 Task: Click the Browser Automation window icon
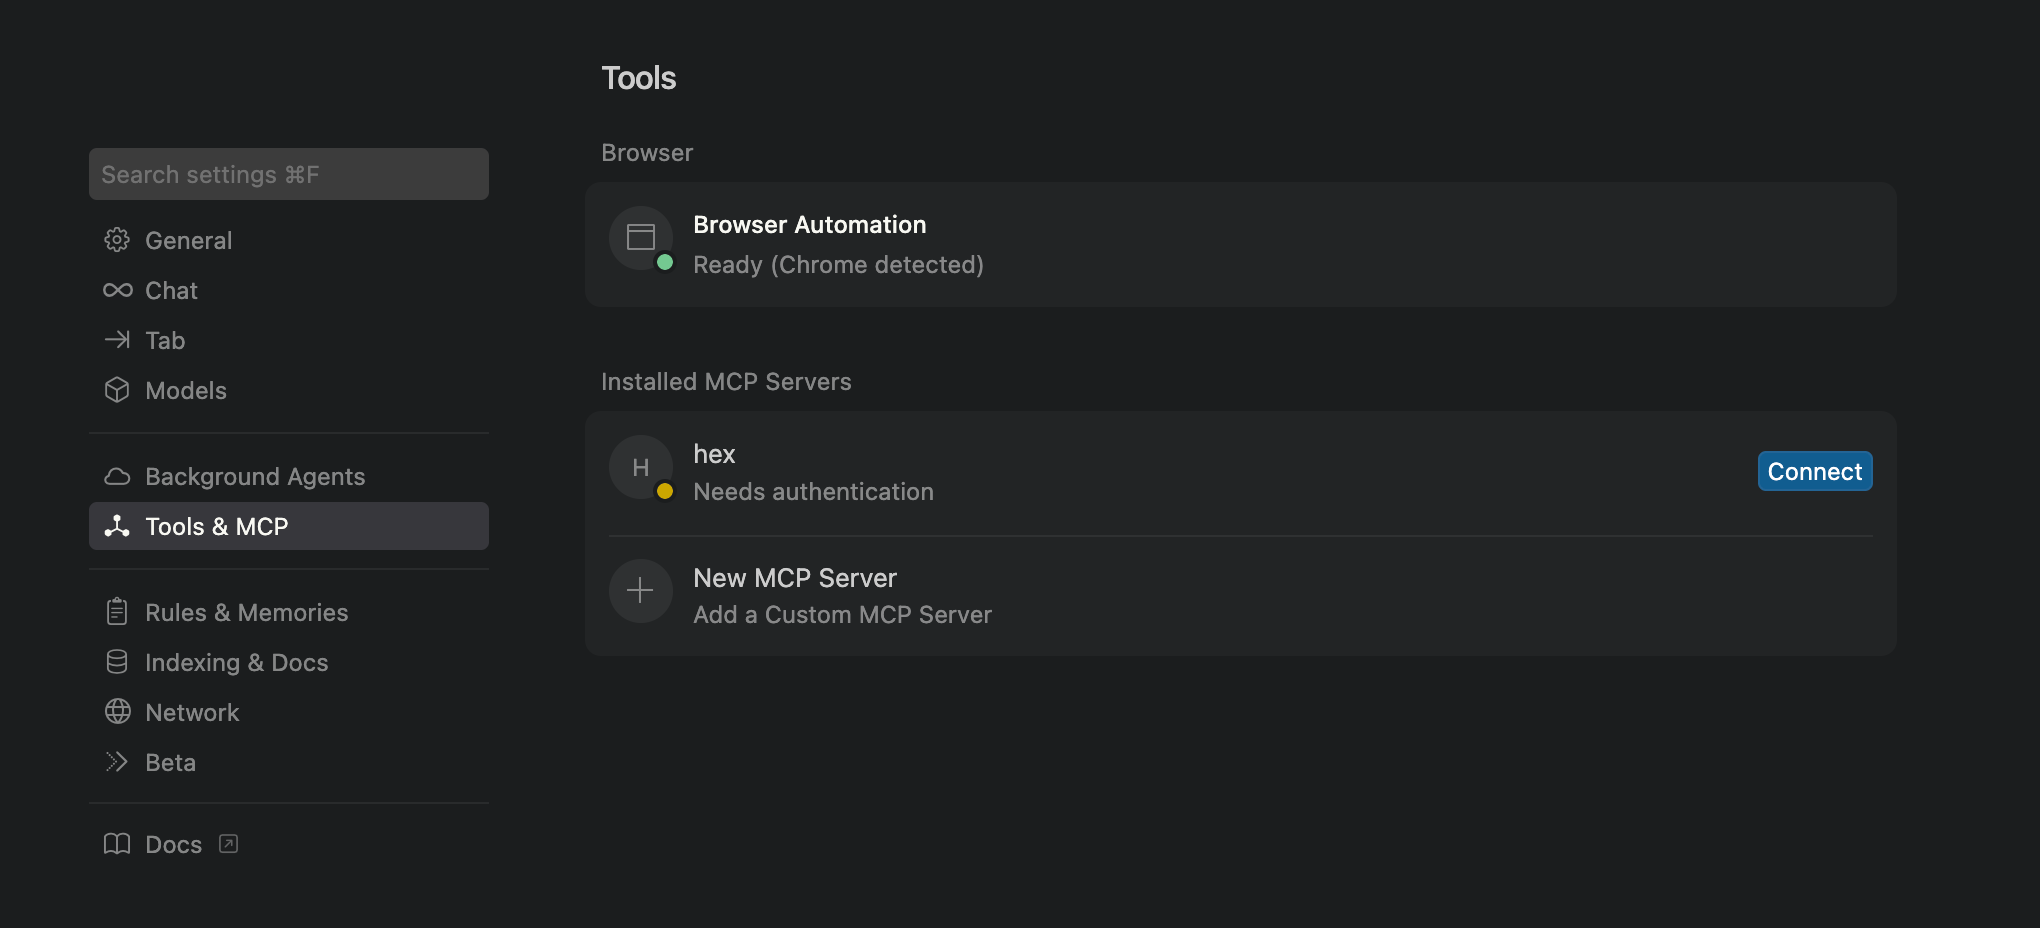[x=640, y=238]
